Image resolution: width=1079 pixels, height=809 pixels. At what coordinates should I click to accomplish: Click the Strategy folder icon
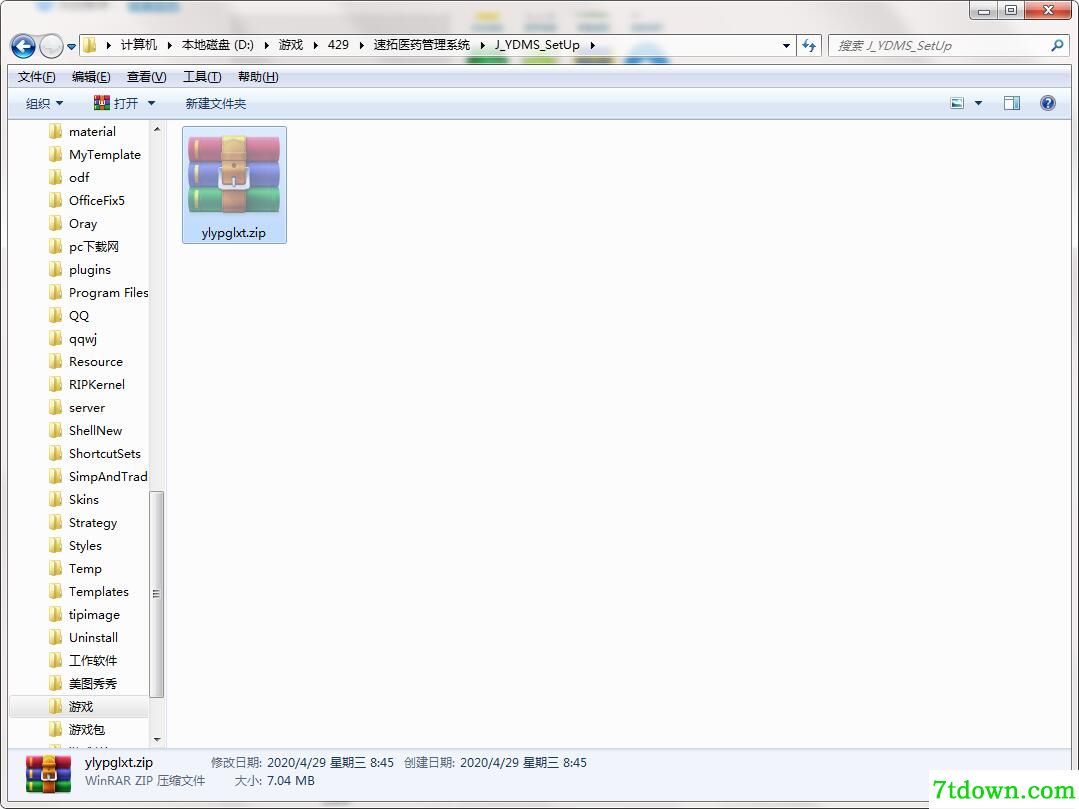[x=56, y=522]
